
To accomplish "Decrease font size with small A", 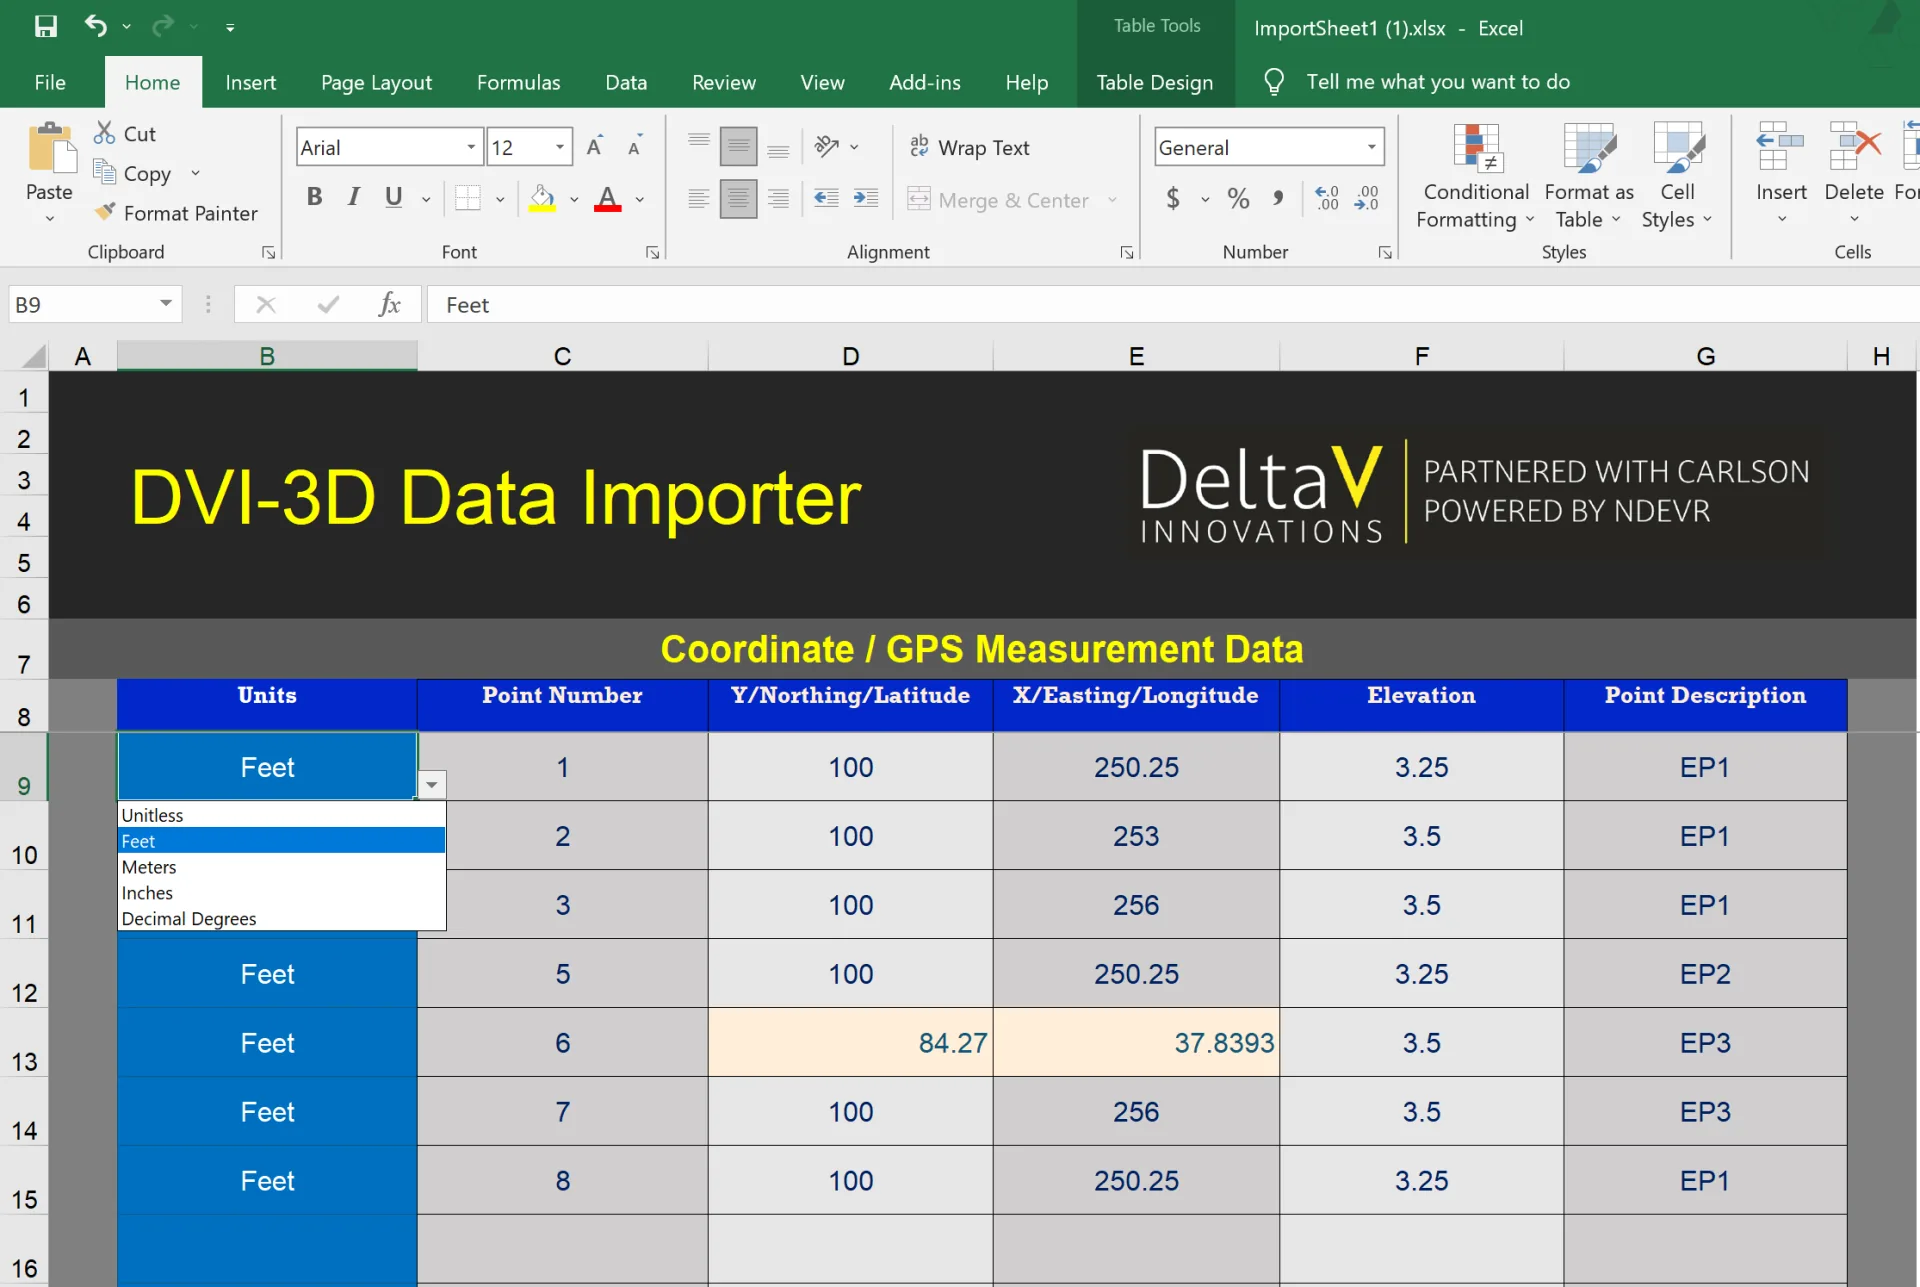I will [634, 147].
